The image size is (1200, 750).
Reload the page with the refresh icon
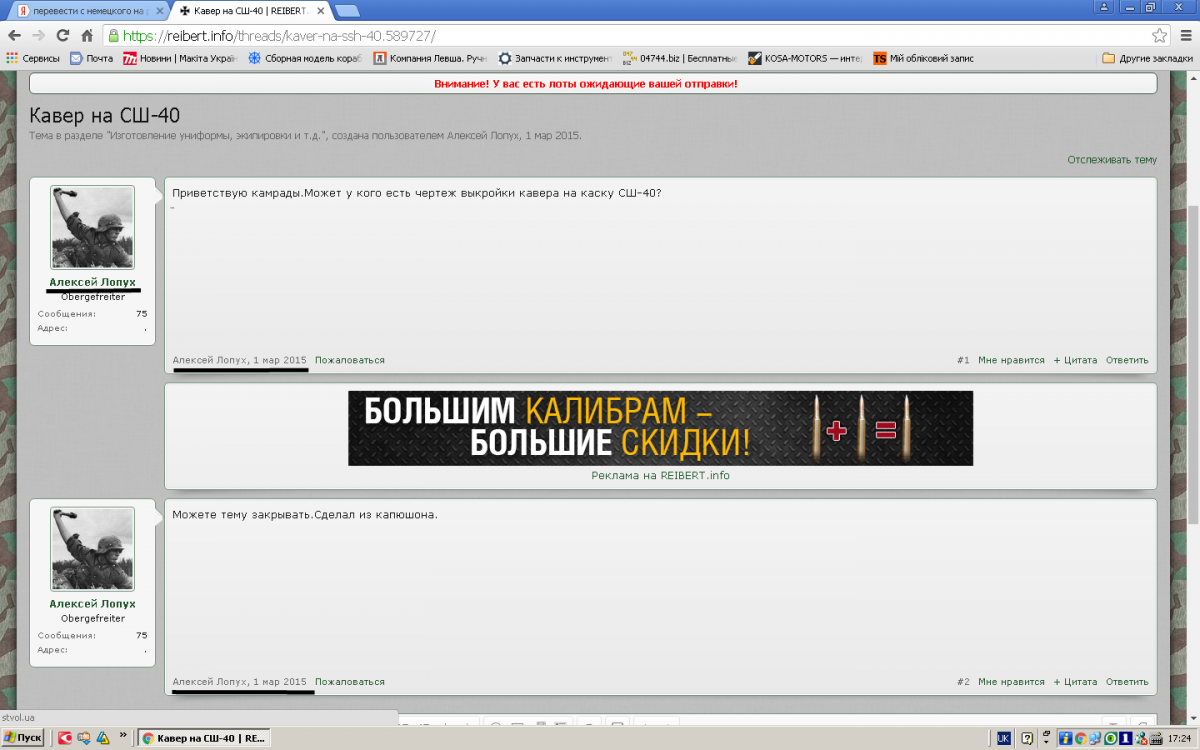coord(63,35)
